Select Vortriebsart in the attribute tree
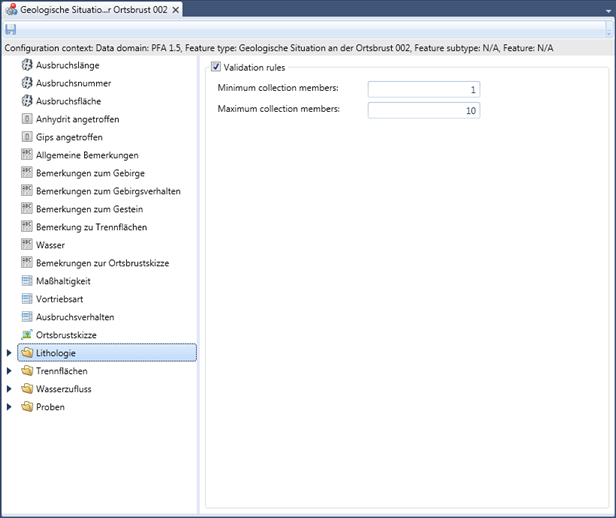616x518 pixels. coord(66,299)
